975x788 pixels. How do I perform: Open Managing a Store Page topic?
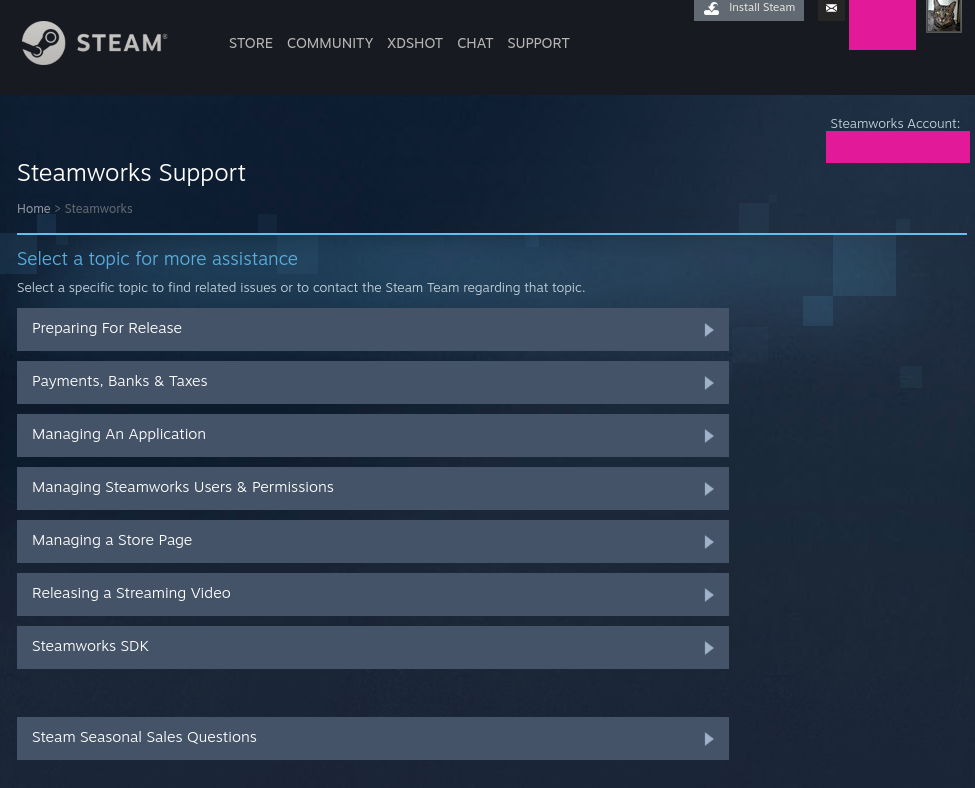pyautogui.click(x=372, y=541)
